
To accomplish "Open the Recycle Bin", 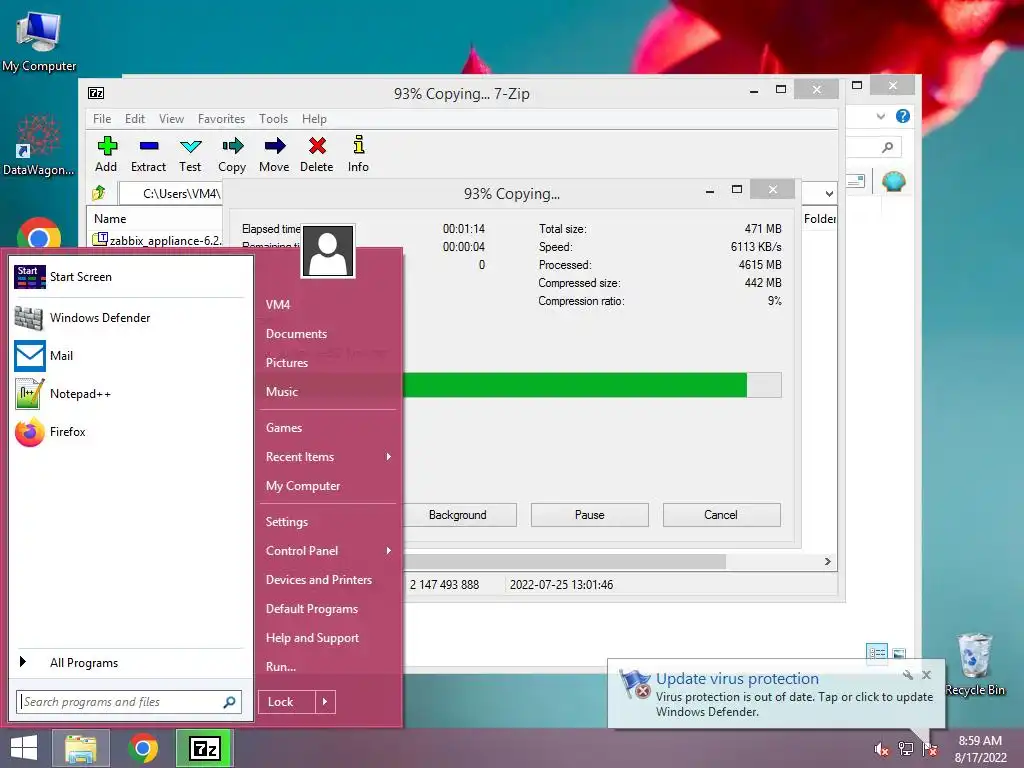I will pyautogui.click(x=975, y=664).
